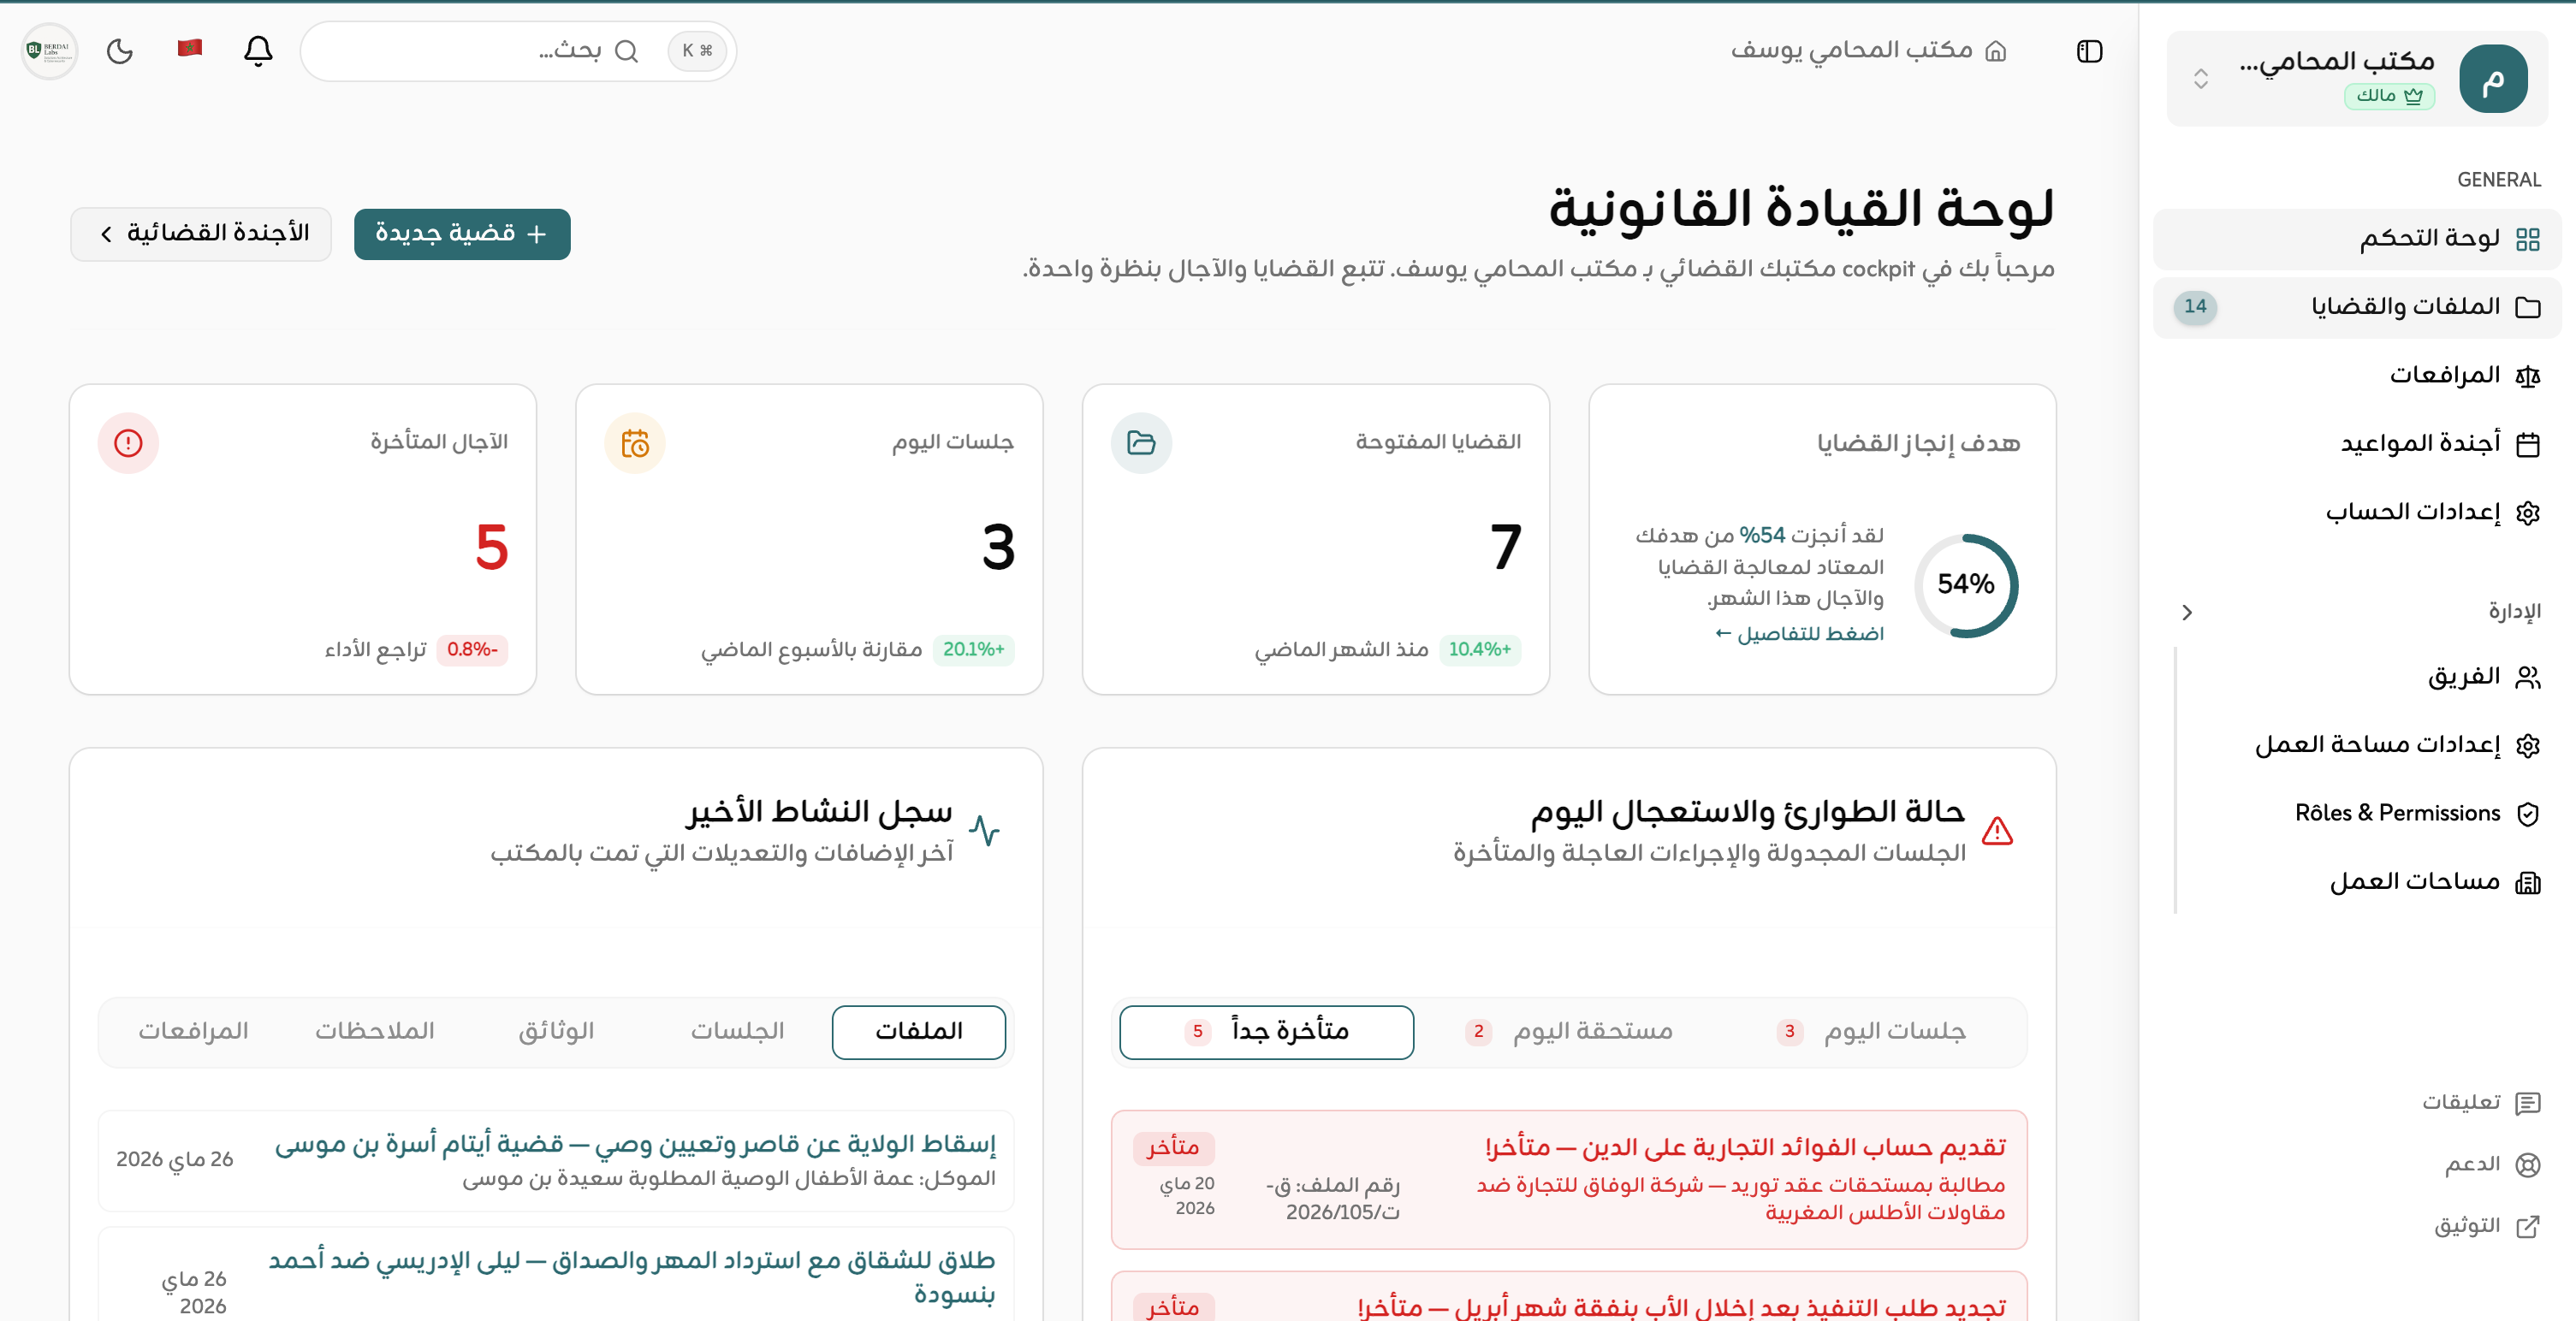
Task: Click the message icon beside تعليقات
Action: point(2527,1103)
